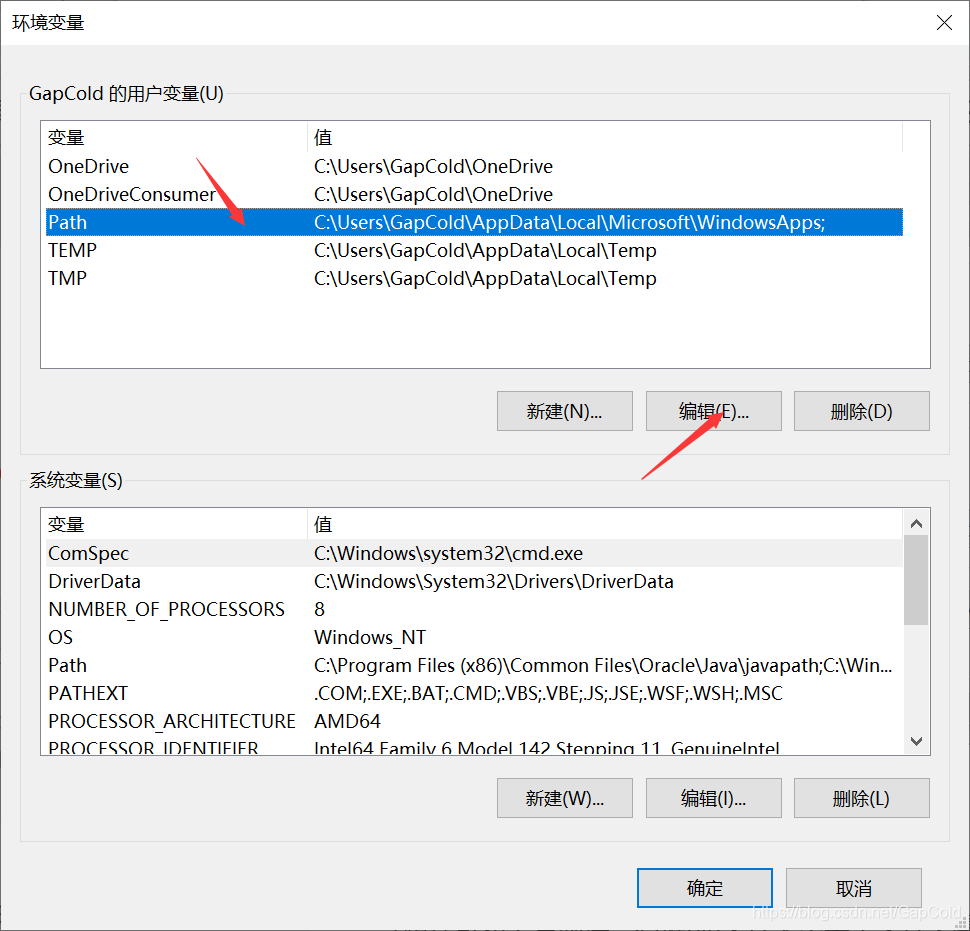Click 变量 column header in user variables list

(x=174, y=137)
